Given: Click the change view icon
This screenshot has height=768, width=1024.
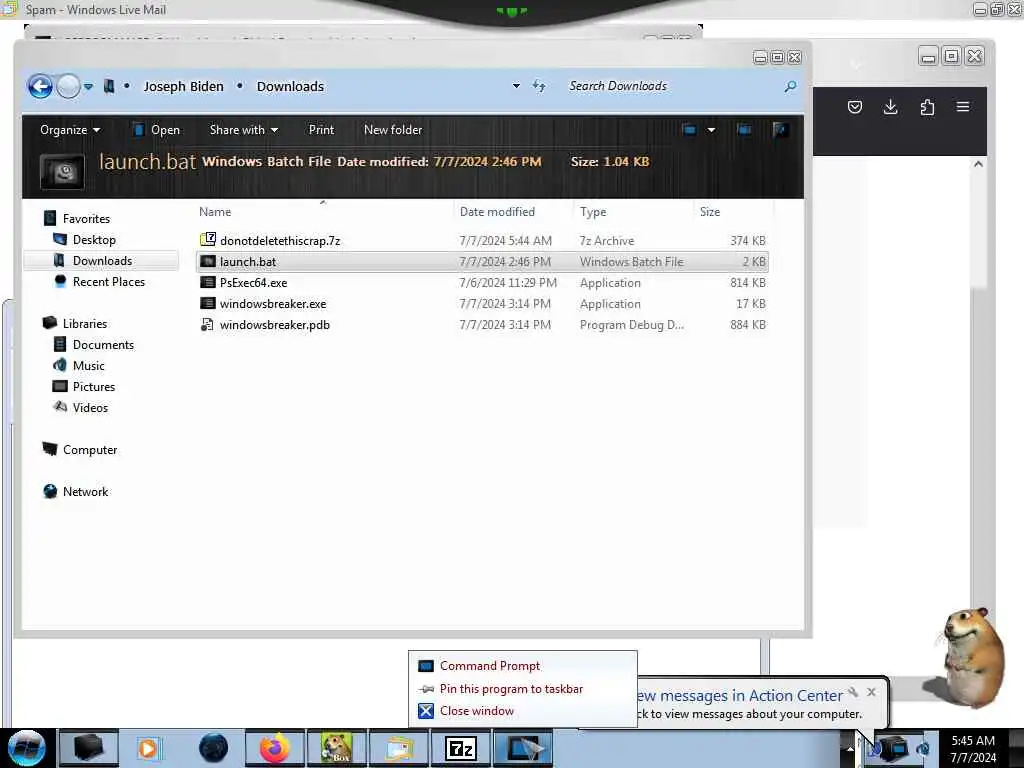Looking at the screenshot, I should (689, 129).
